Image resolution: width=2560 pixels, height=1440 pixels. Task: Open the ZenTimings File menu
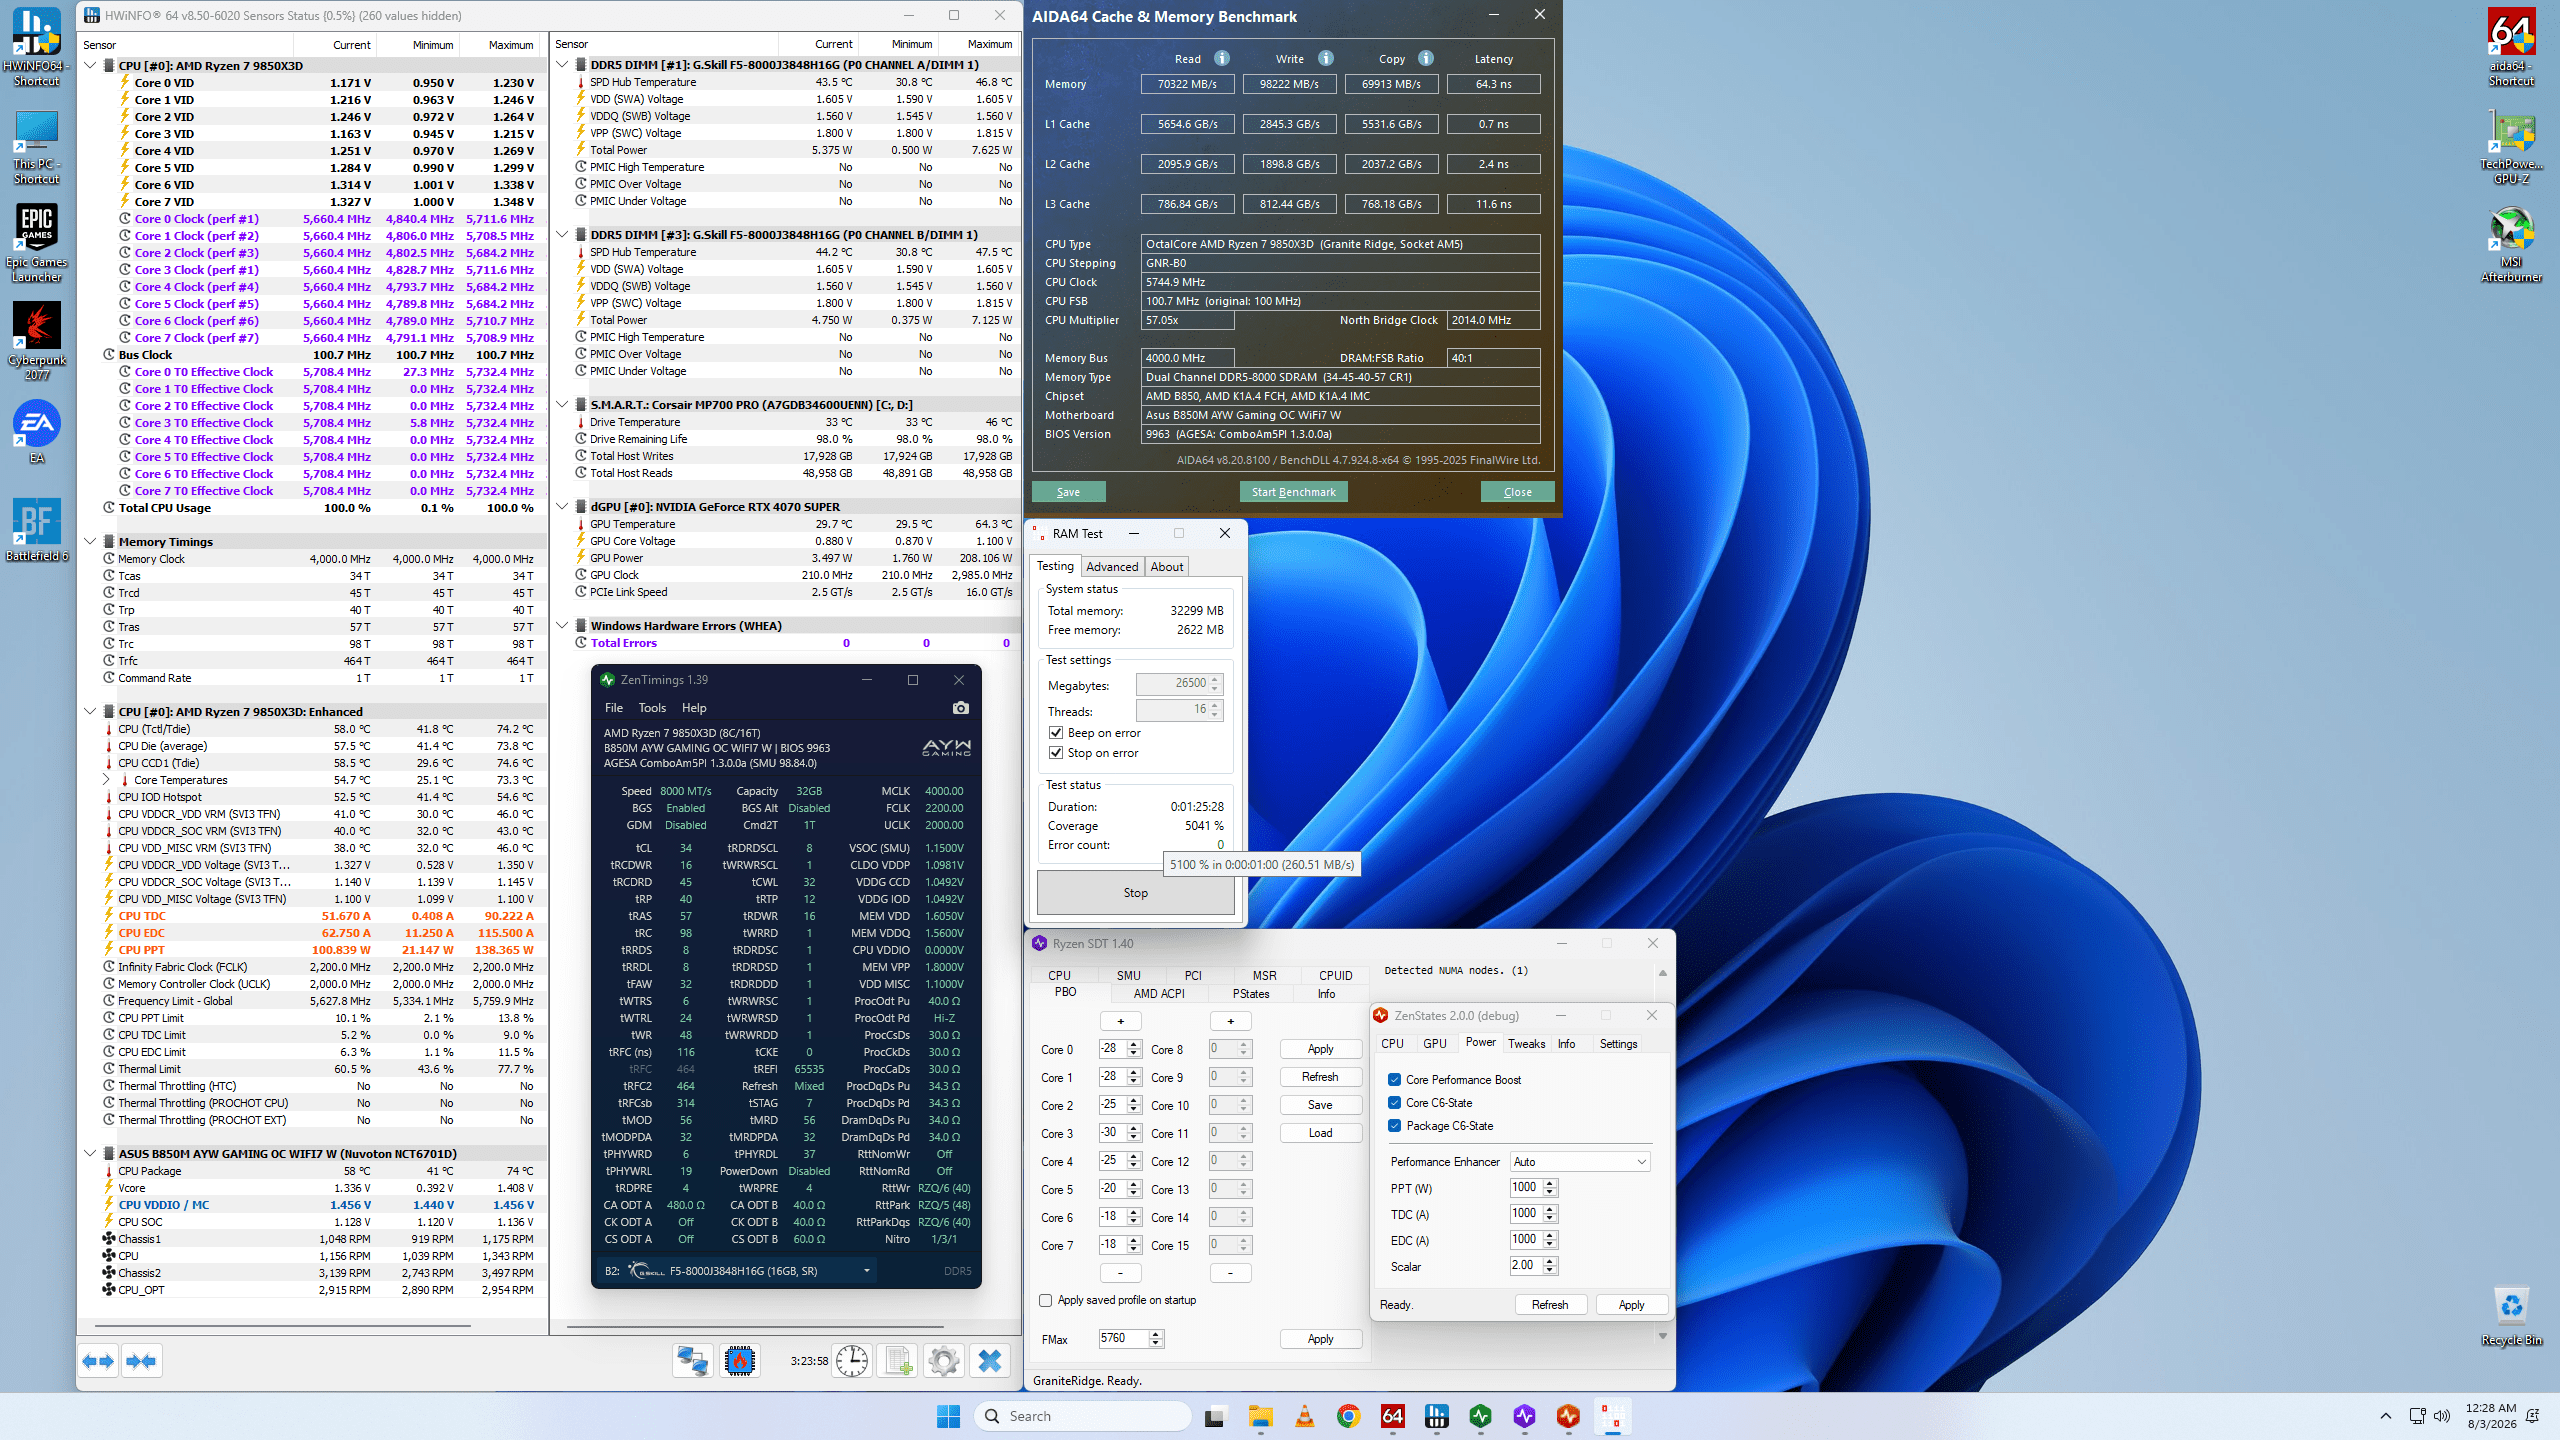(x=614, y=708)
